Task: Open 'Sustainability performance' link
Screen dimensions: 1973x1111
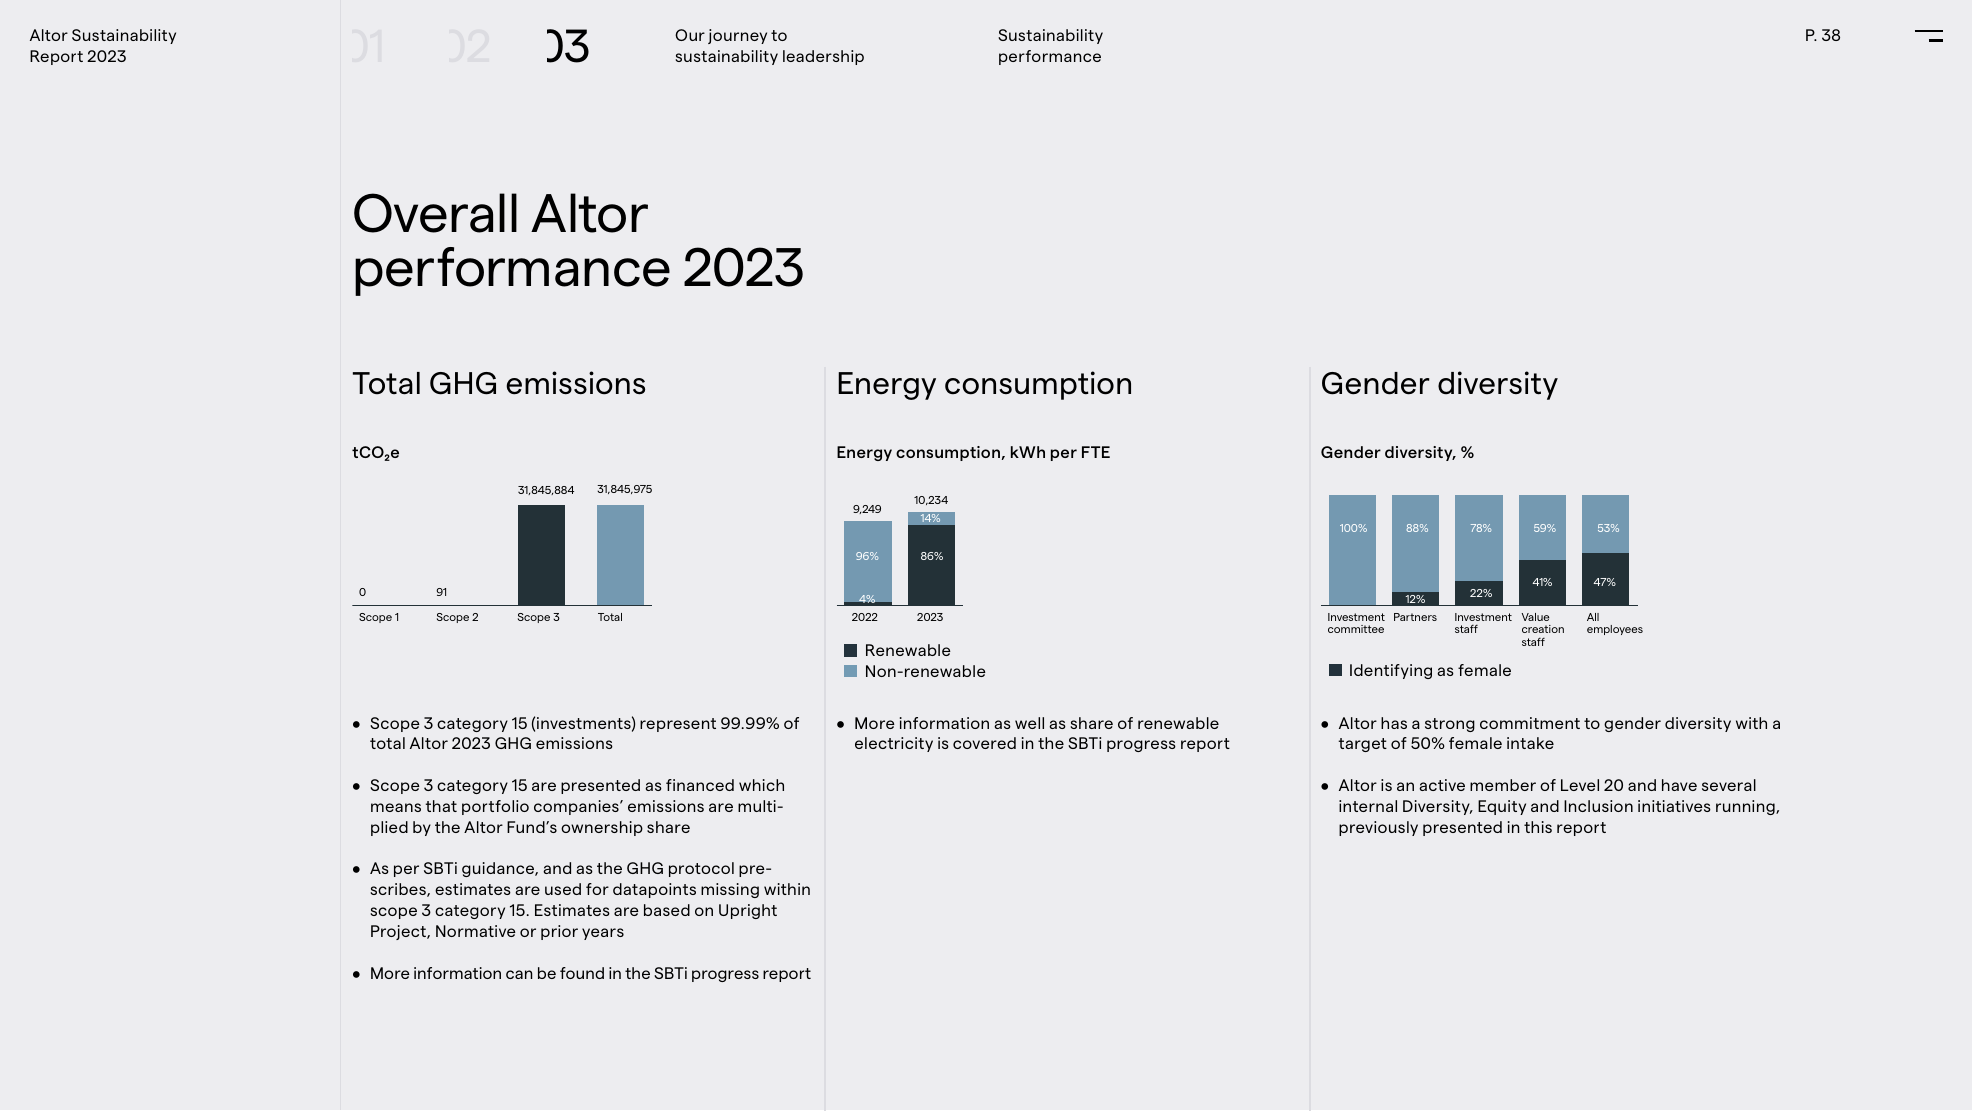Action: click(x=1050, y=46)
